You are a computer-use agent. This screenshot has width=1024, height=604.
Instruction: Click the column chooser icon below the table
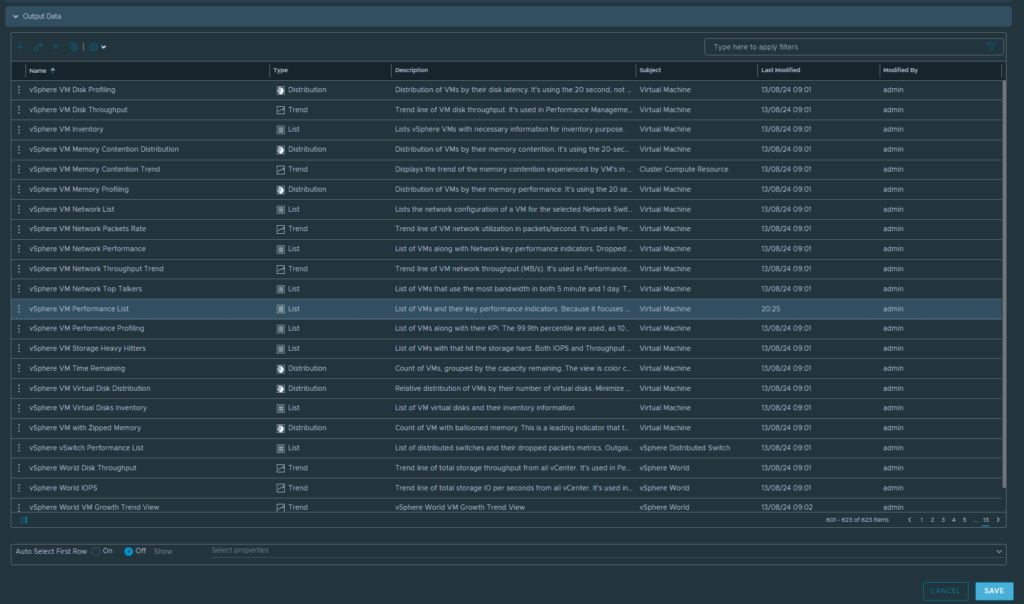[x=24, y=520]
